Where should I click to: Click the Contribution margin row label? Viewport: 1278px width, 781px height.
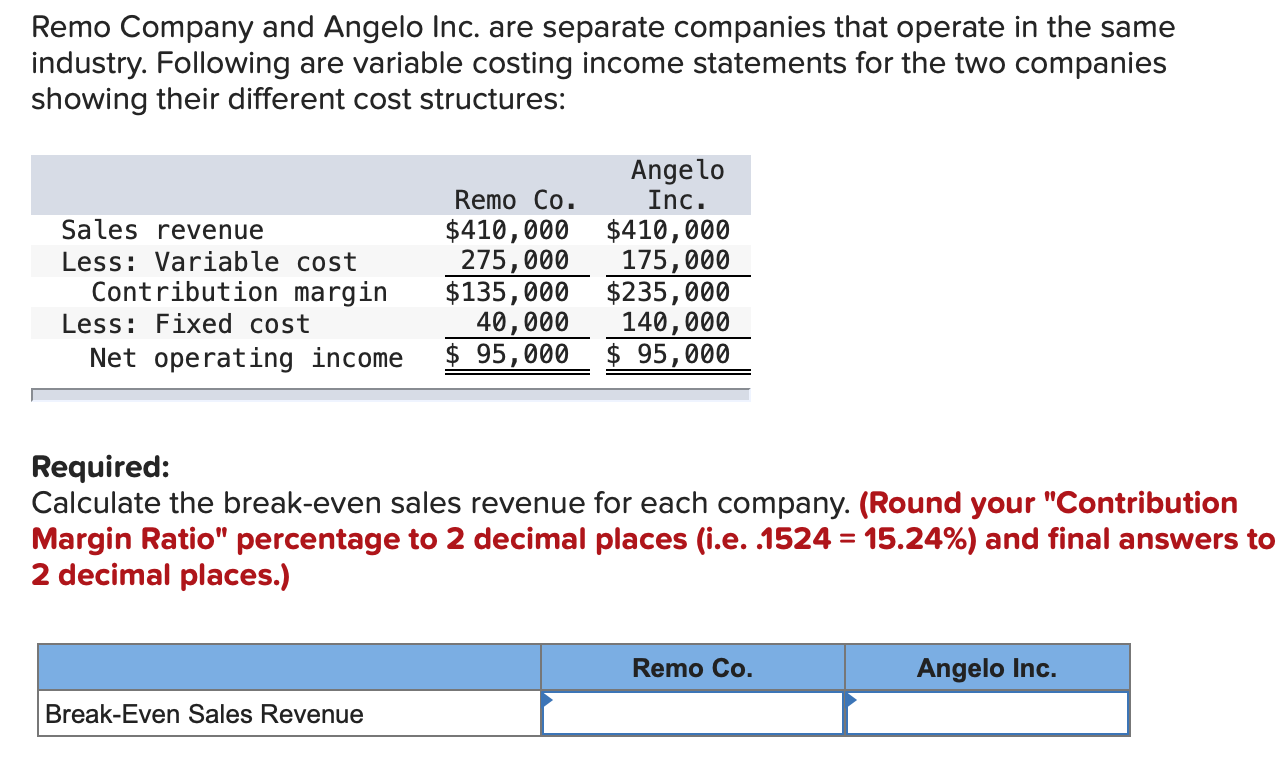pyautogui.click(x=239, y=292)
